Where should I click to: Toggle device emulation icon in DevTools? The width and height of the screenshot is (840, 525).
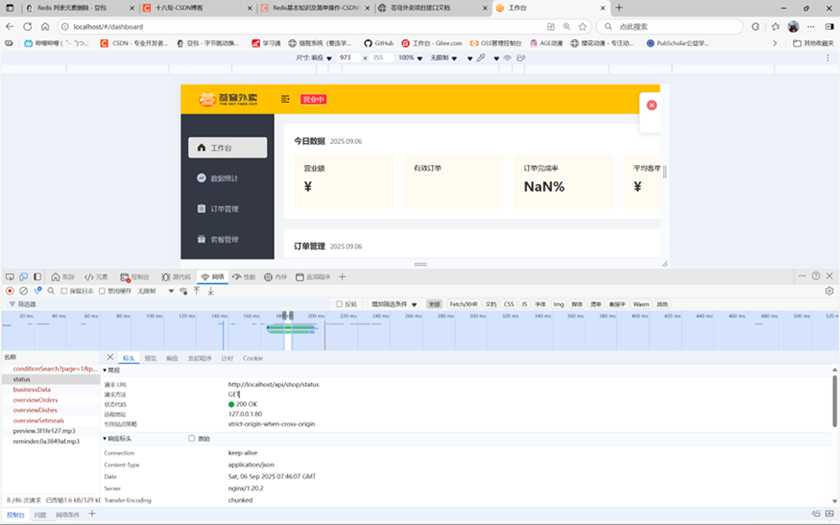click(x=24, y=277)
